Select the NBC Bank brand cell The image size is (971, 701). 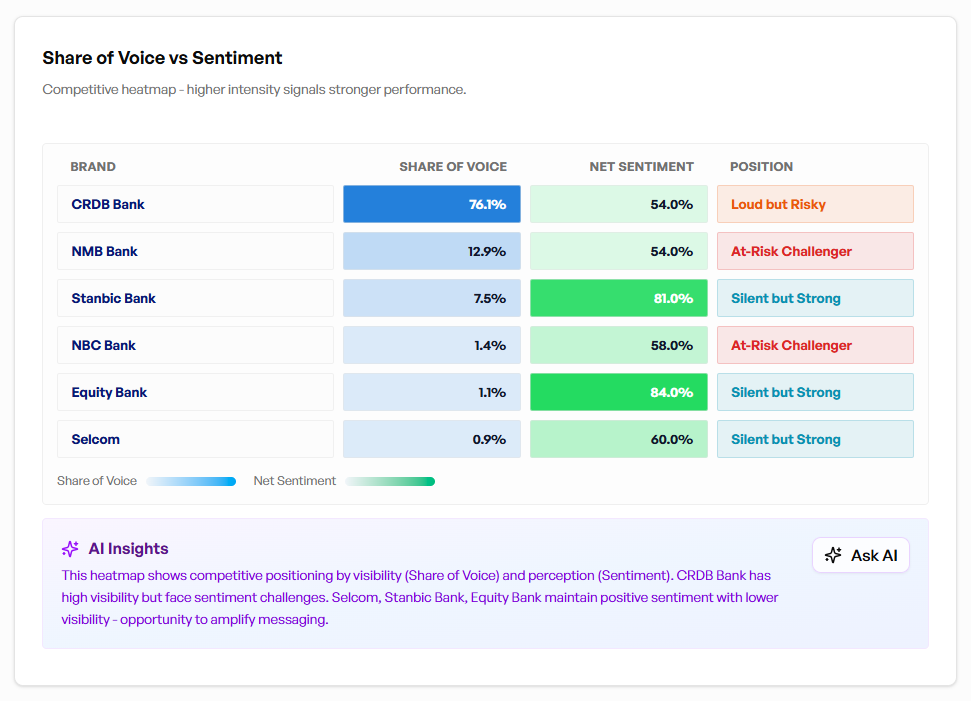point(196,346)
